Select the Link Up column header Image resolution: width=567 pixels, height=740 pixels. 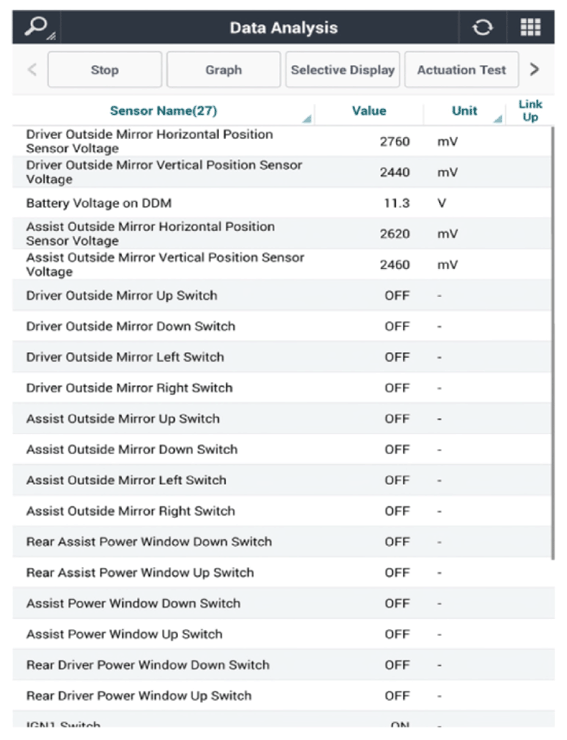(x=530, y=110)
